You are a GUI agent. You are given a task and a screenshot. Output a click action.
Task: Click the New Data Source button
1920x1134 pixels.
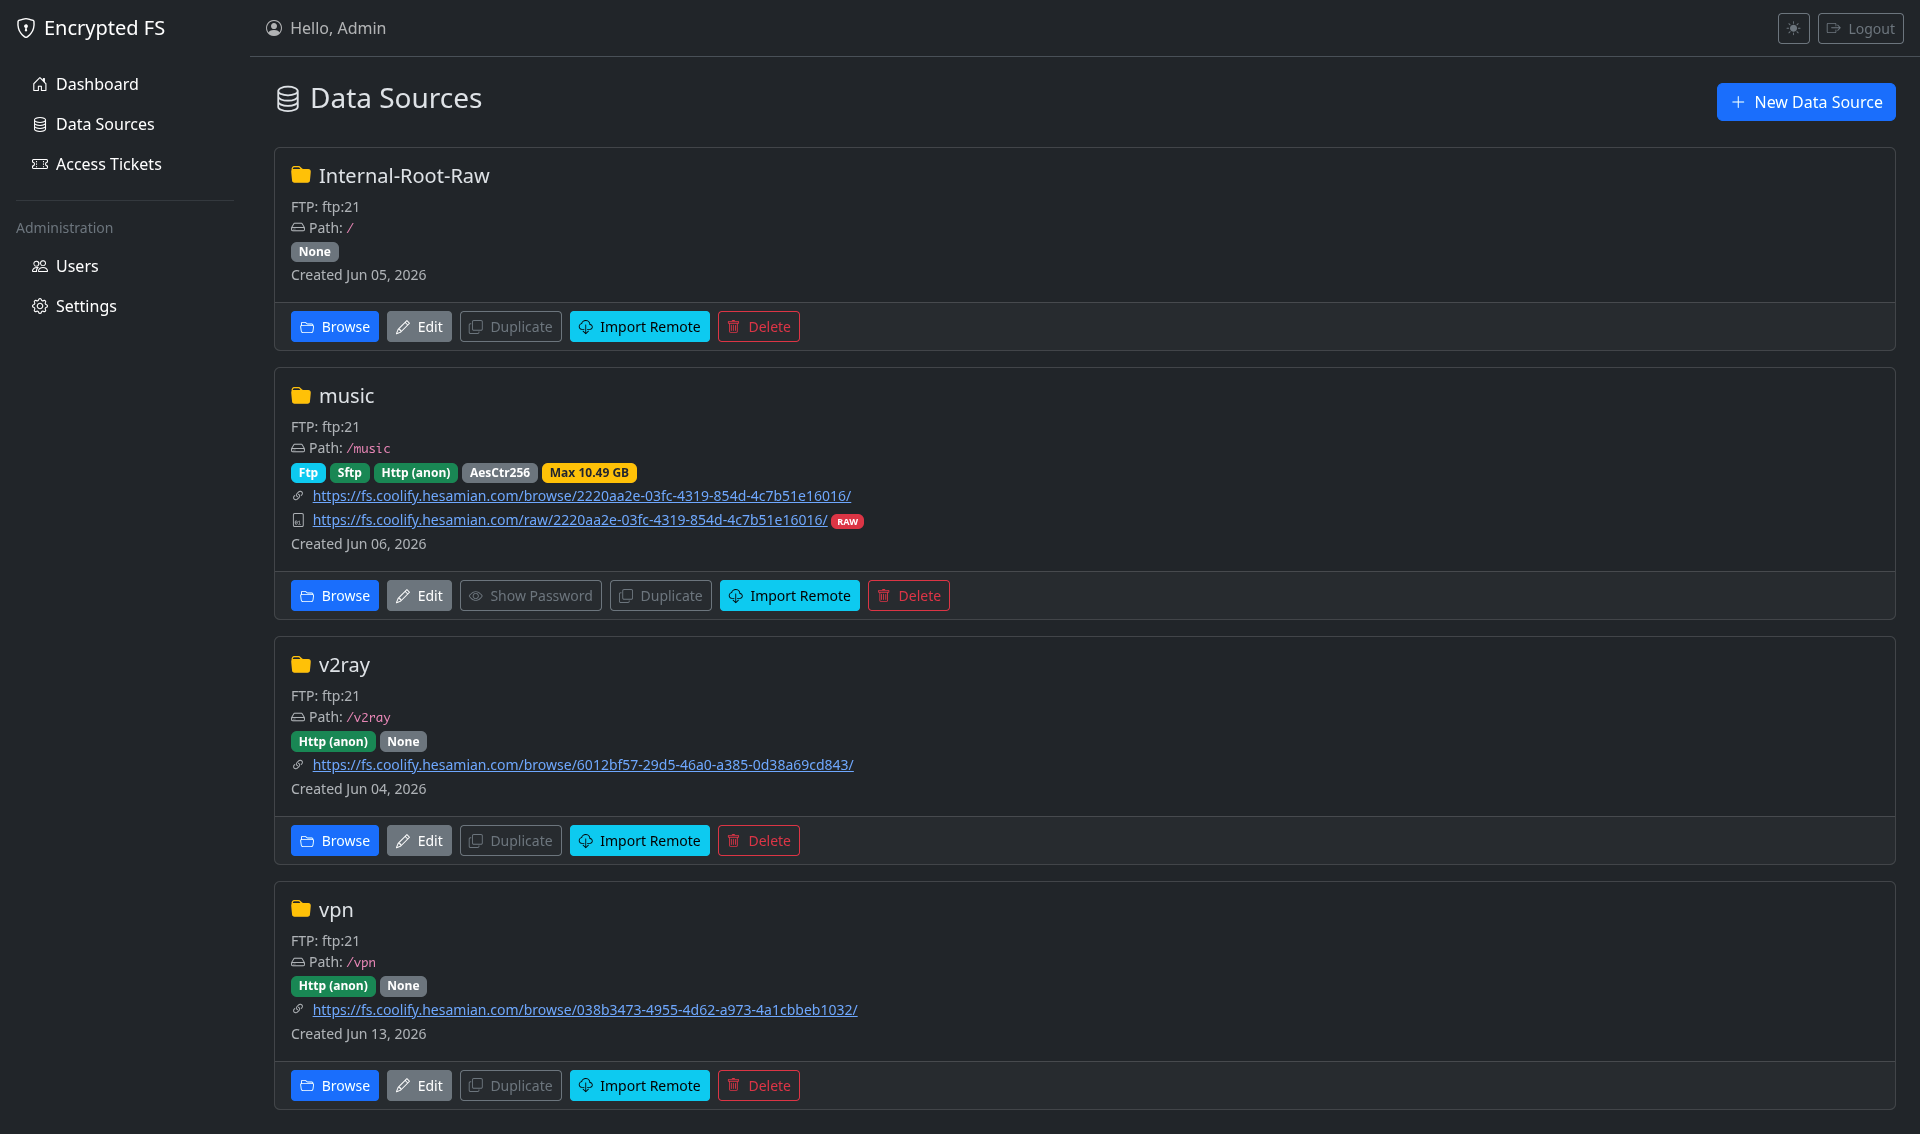coord(1806,102)
